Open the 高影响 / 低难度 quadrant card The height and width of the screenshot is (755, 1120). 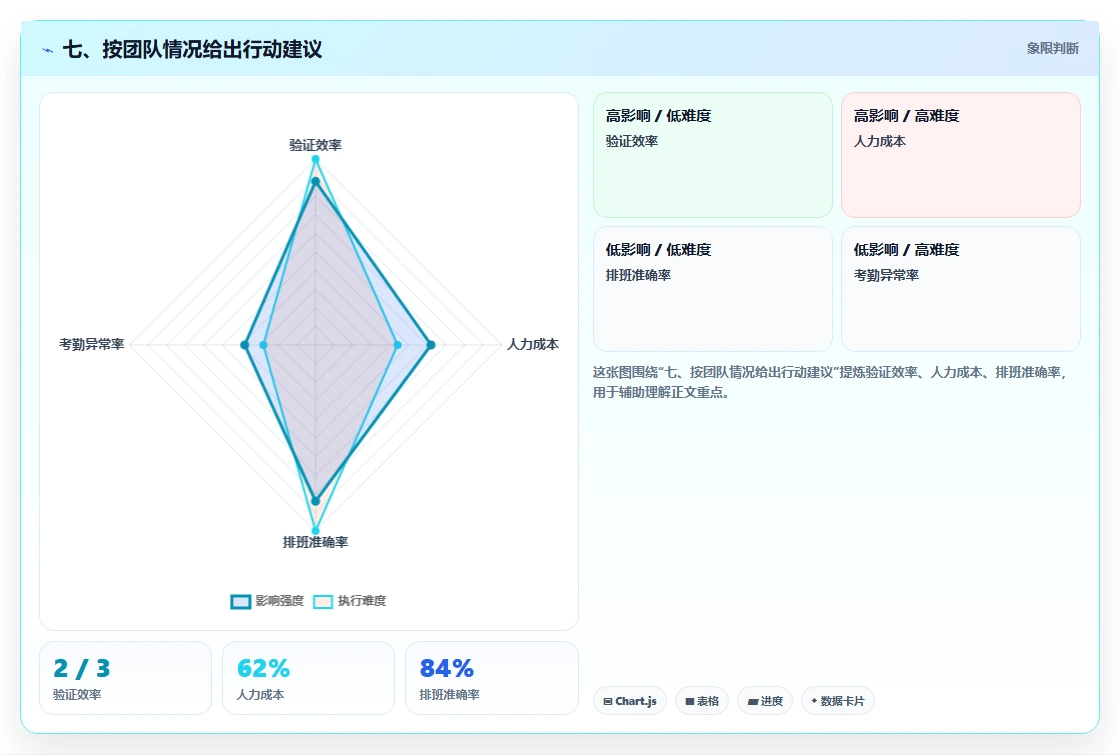coord(713,155)
